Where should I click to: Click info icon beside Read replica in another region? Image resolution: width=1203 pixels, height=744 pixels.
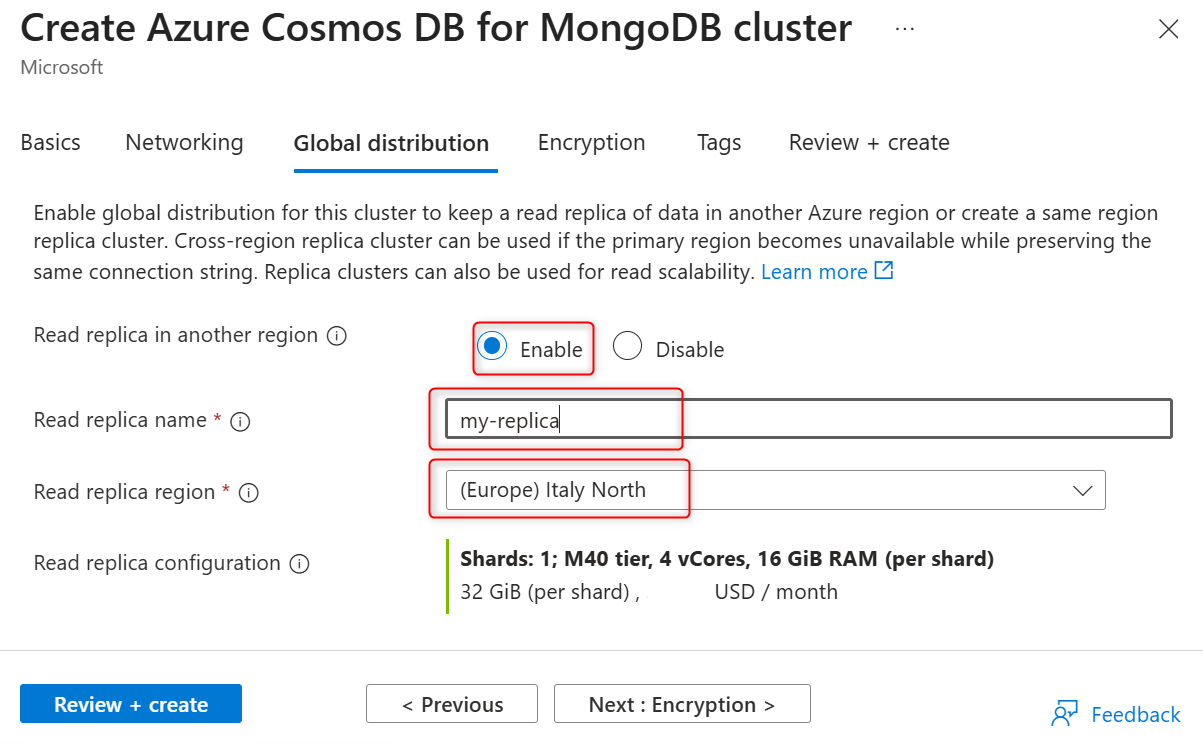click(337, 336)
